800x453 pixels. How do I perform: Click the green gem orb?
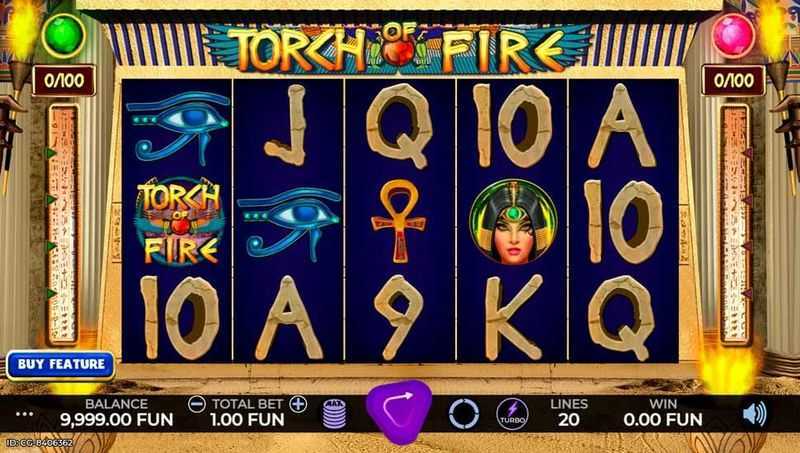tap(63, 35)
